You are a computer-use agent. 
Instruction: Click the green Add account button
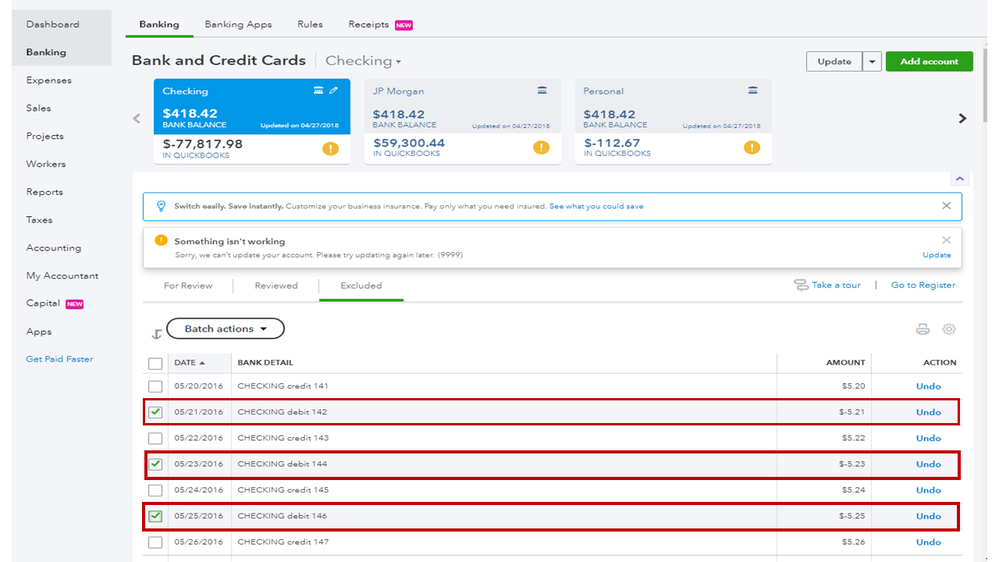pos(929,61)
